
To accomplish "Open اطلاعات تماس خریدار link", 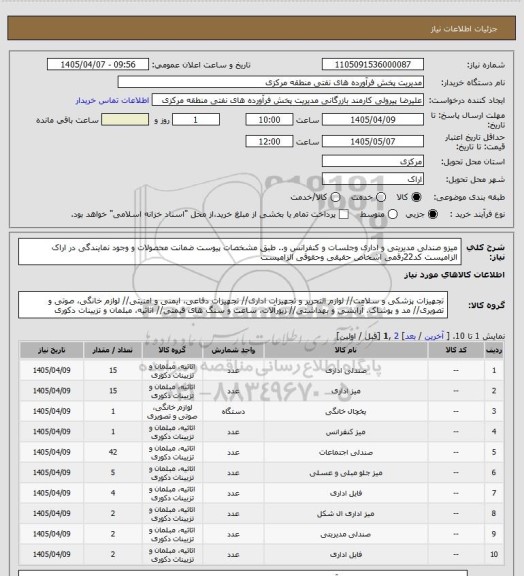I will pos(112,100).
